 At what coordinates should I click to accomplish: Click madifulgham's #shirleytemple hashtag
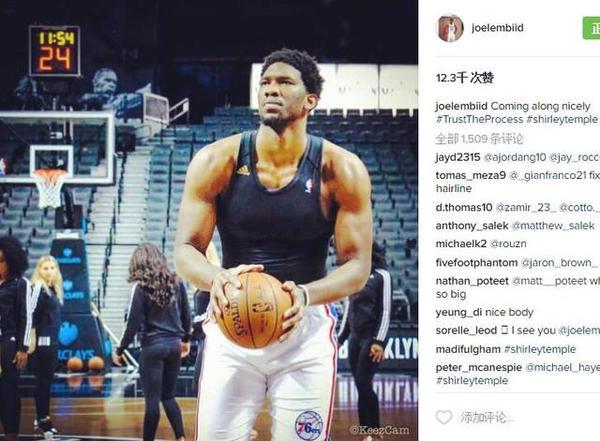(x=540, y=349)
